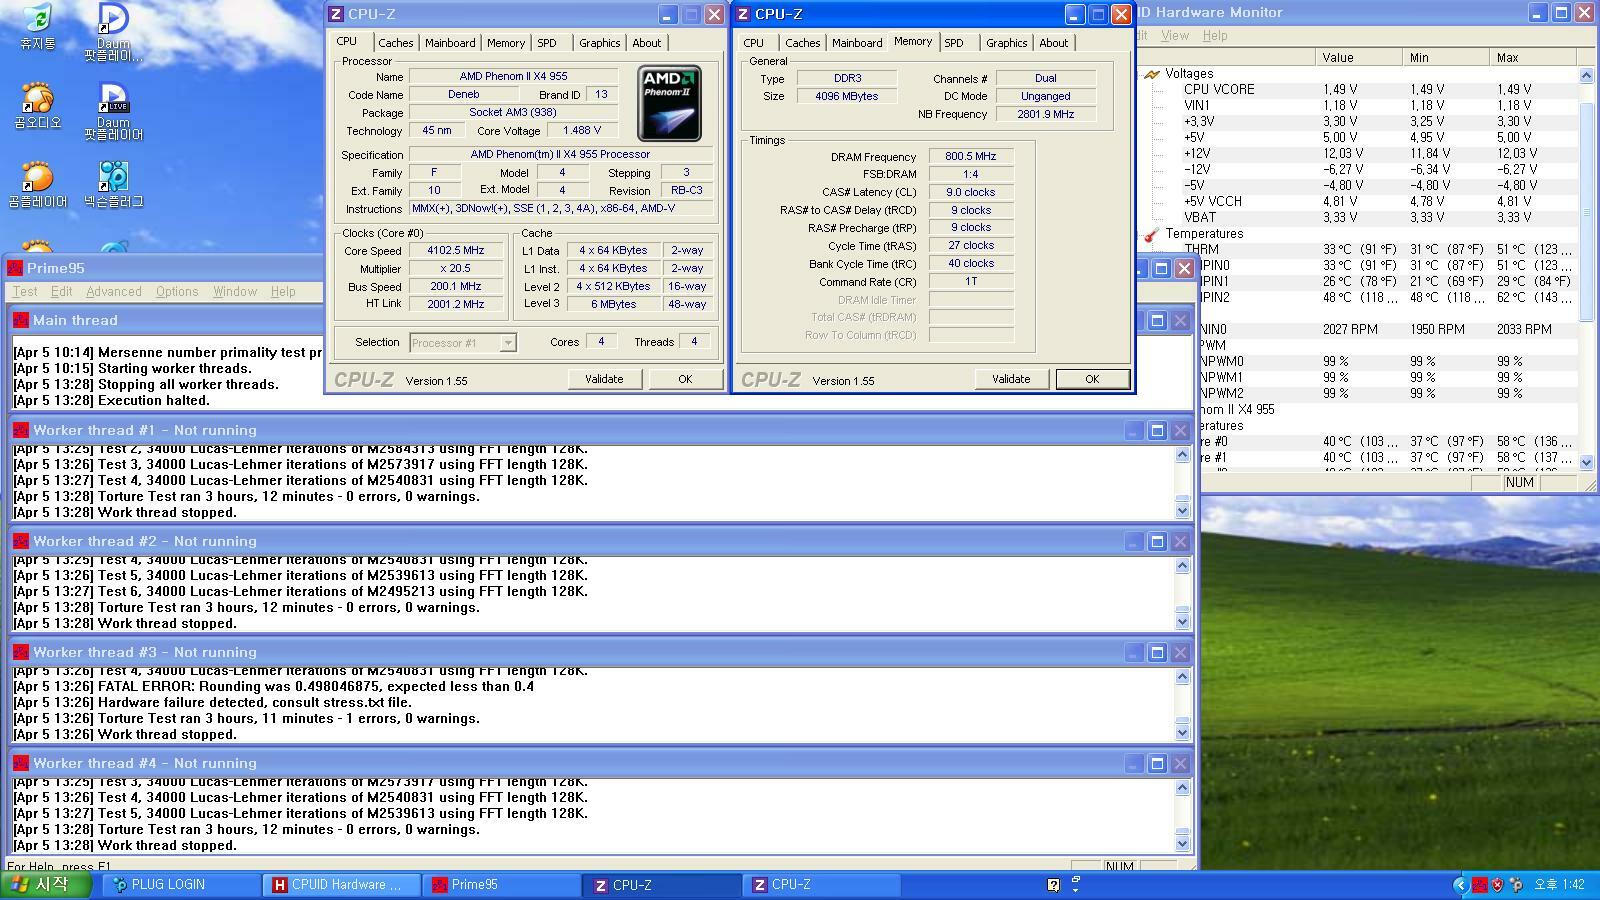The width and height of the screenshot is (1600, 900).
Task: Click the Worker thread #2 window icon
Action: point(21,541)
